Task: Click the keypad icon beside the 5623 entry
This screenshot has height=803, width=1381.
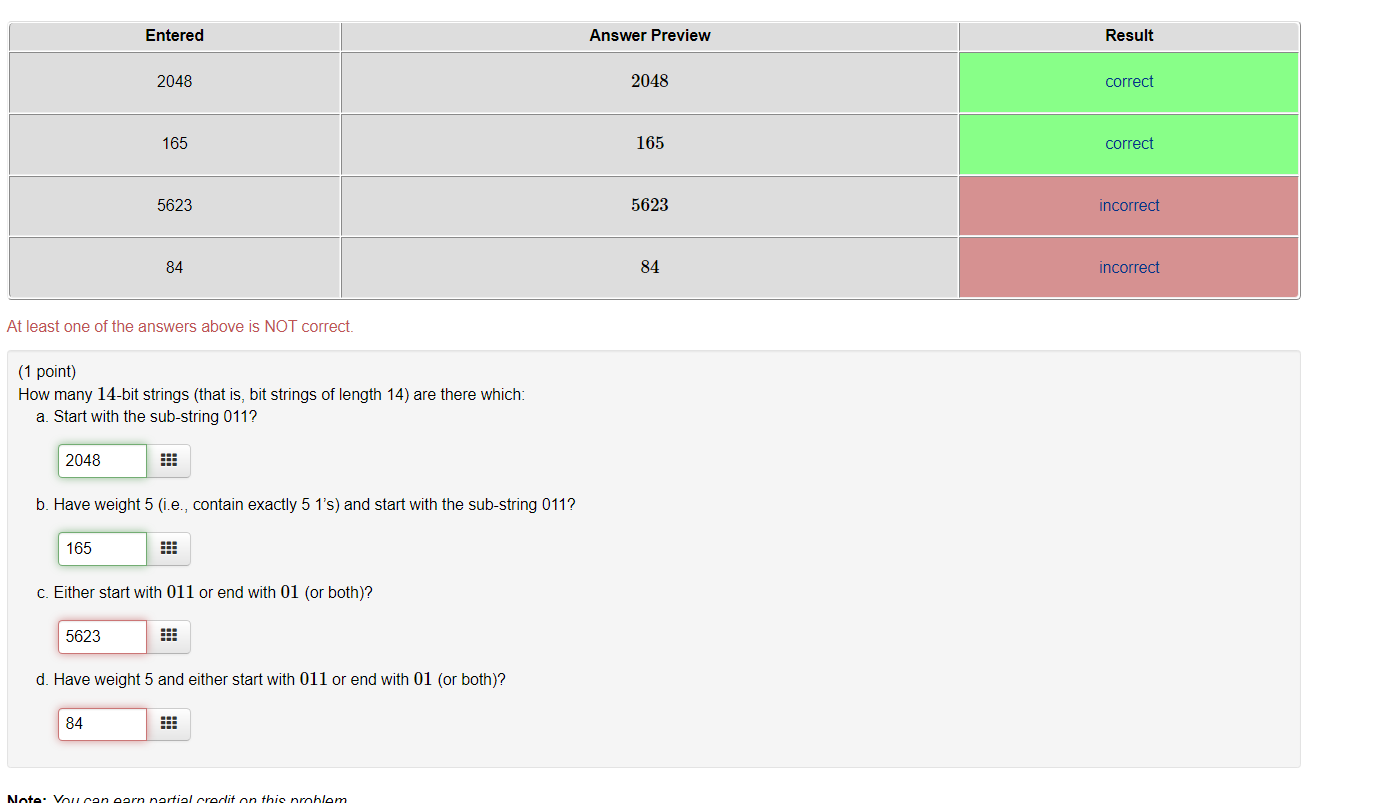Action: [x=169, y=636]
